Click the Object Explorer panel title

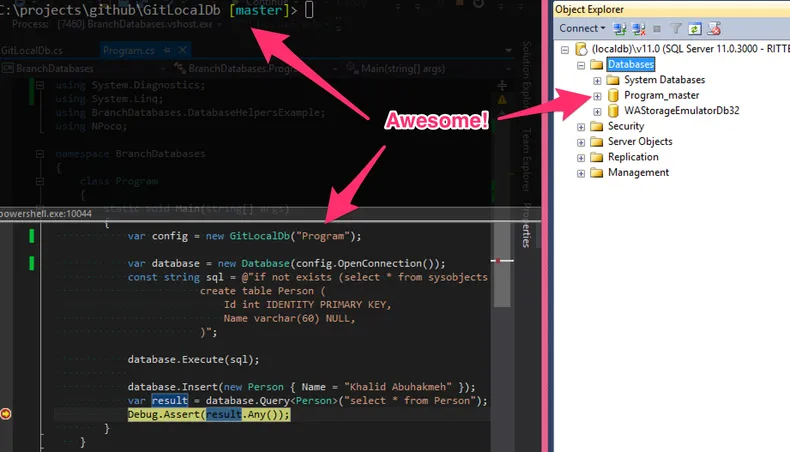click(x=589, y=10)
